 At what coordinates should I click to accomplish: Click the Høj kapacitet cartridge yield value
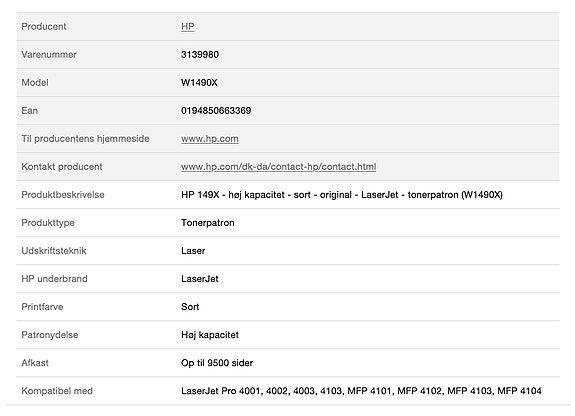pos(210,335)
